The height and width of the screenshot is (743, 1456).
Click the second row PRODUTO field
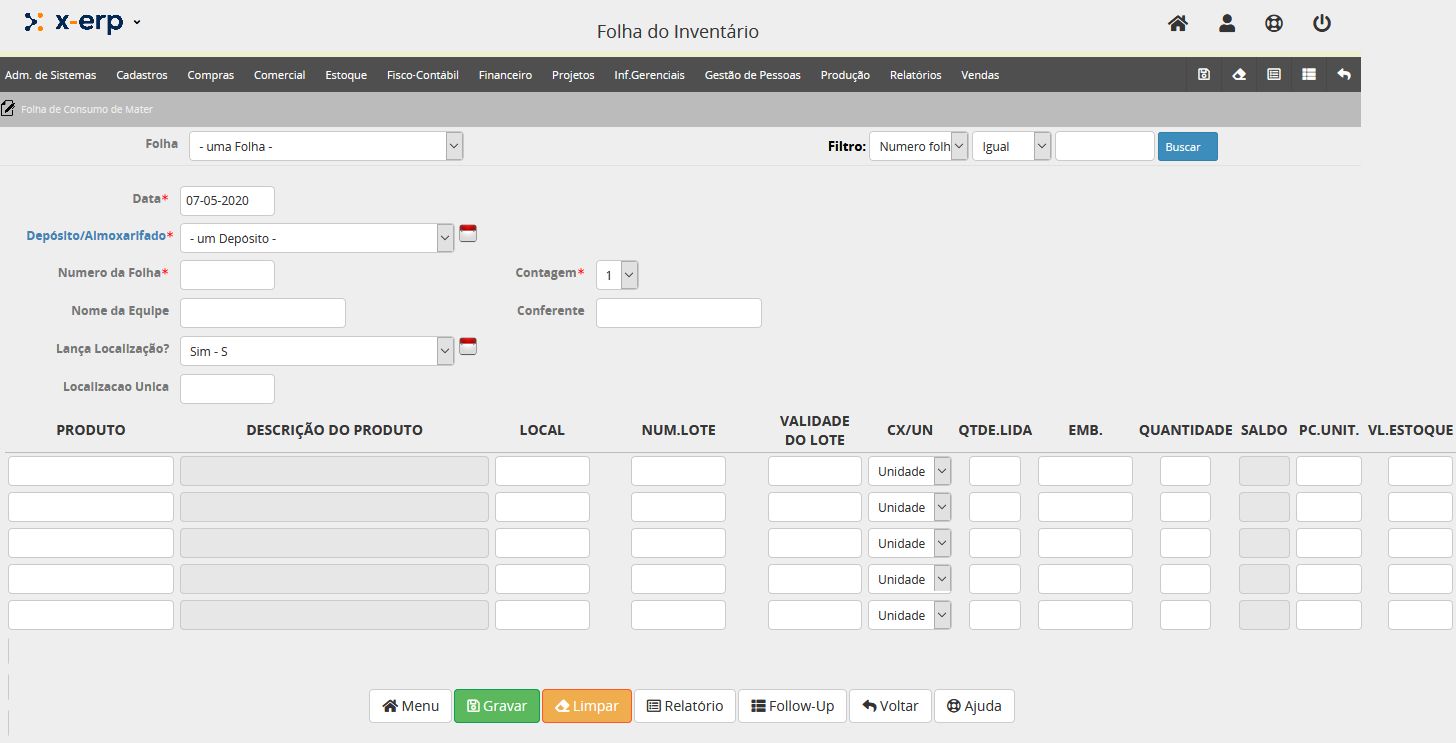click(x=91, y=507)
